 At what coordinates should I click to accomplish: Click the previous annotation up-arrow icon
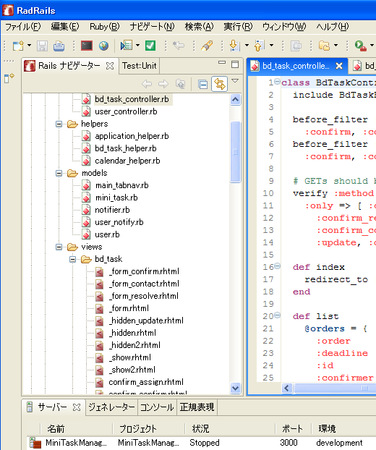point(260,46)
